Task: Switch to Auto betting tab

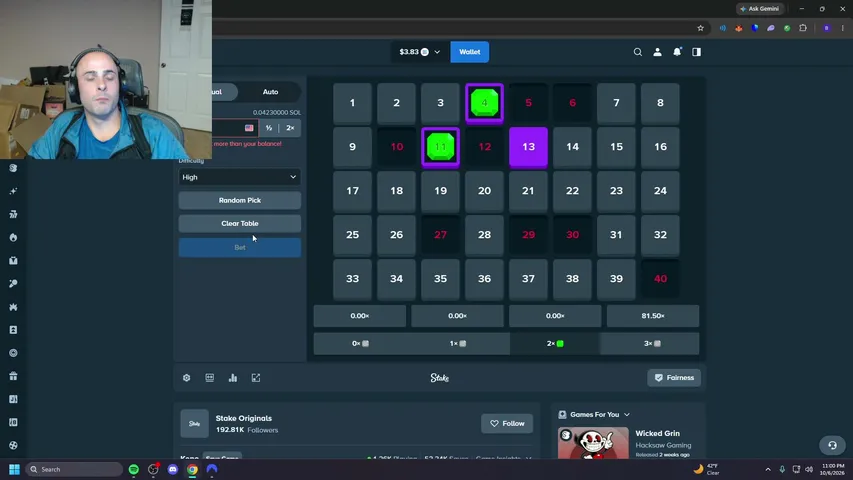Action: 270,92
